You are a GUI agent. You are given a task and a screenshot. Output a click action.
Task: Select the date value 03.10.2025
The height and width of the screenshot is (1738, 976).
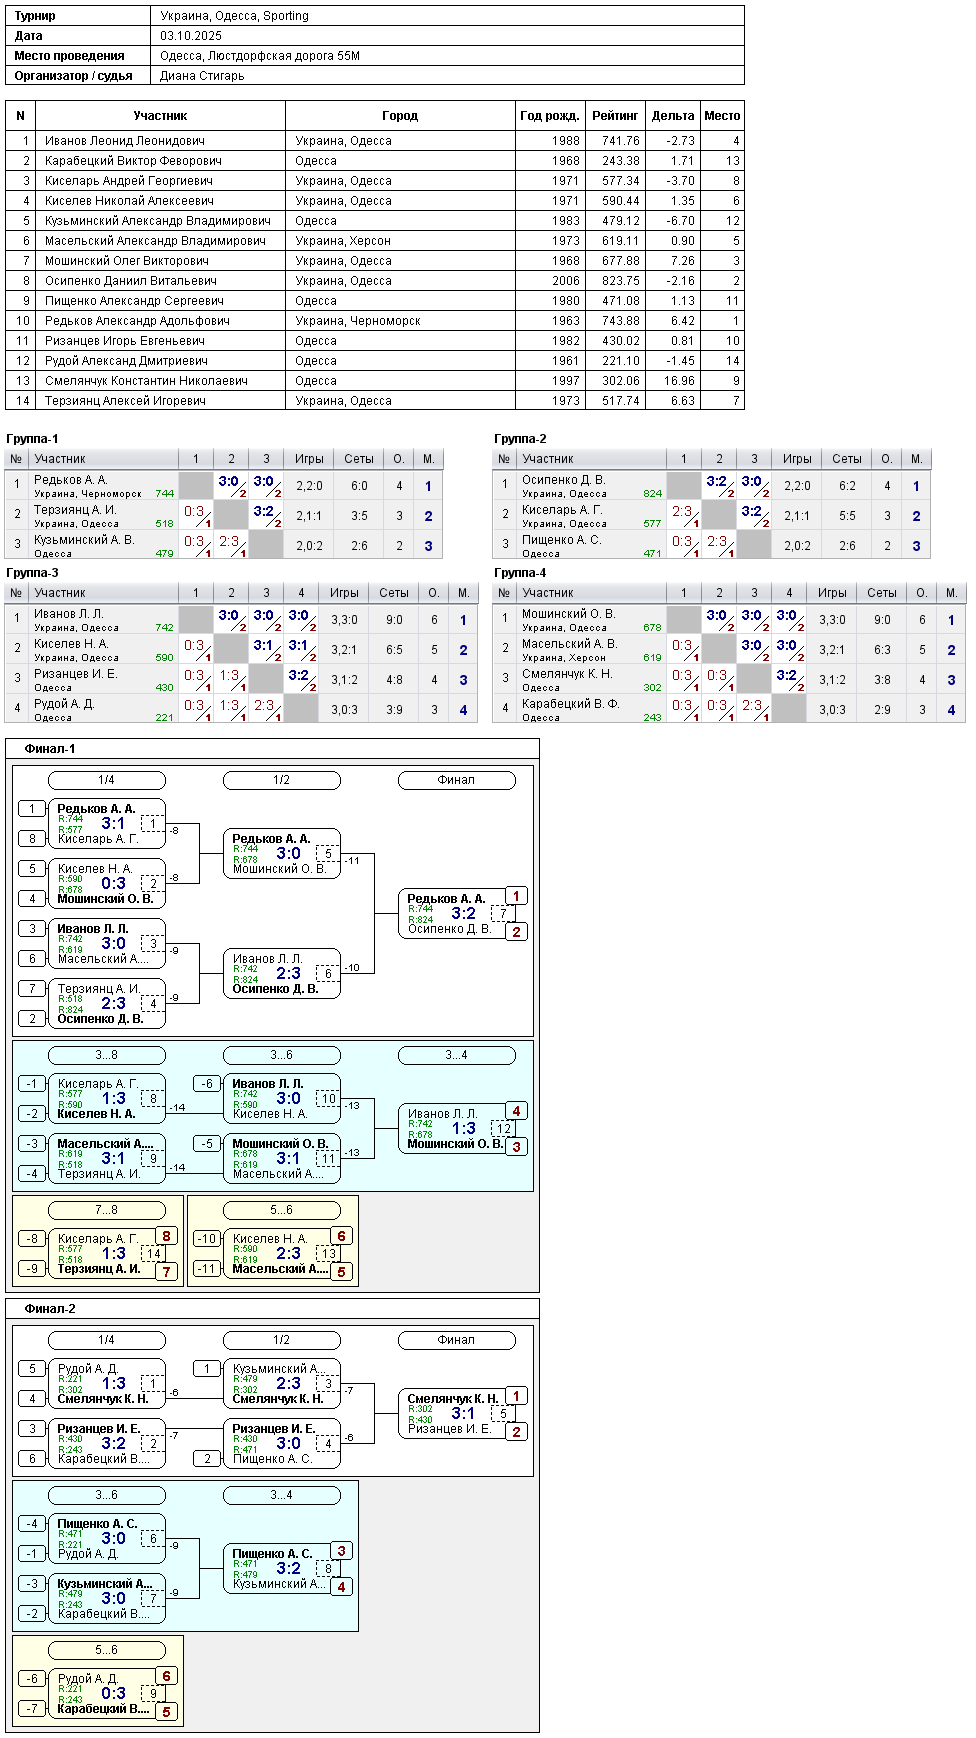coord(191,36)
